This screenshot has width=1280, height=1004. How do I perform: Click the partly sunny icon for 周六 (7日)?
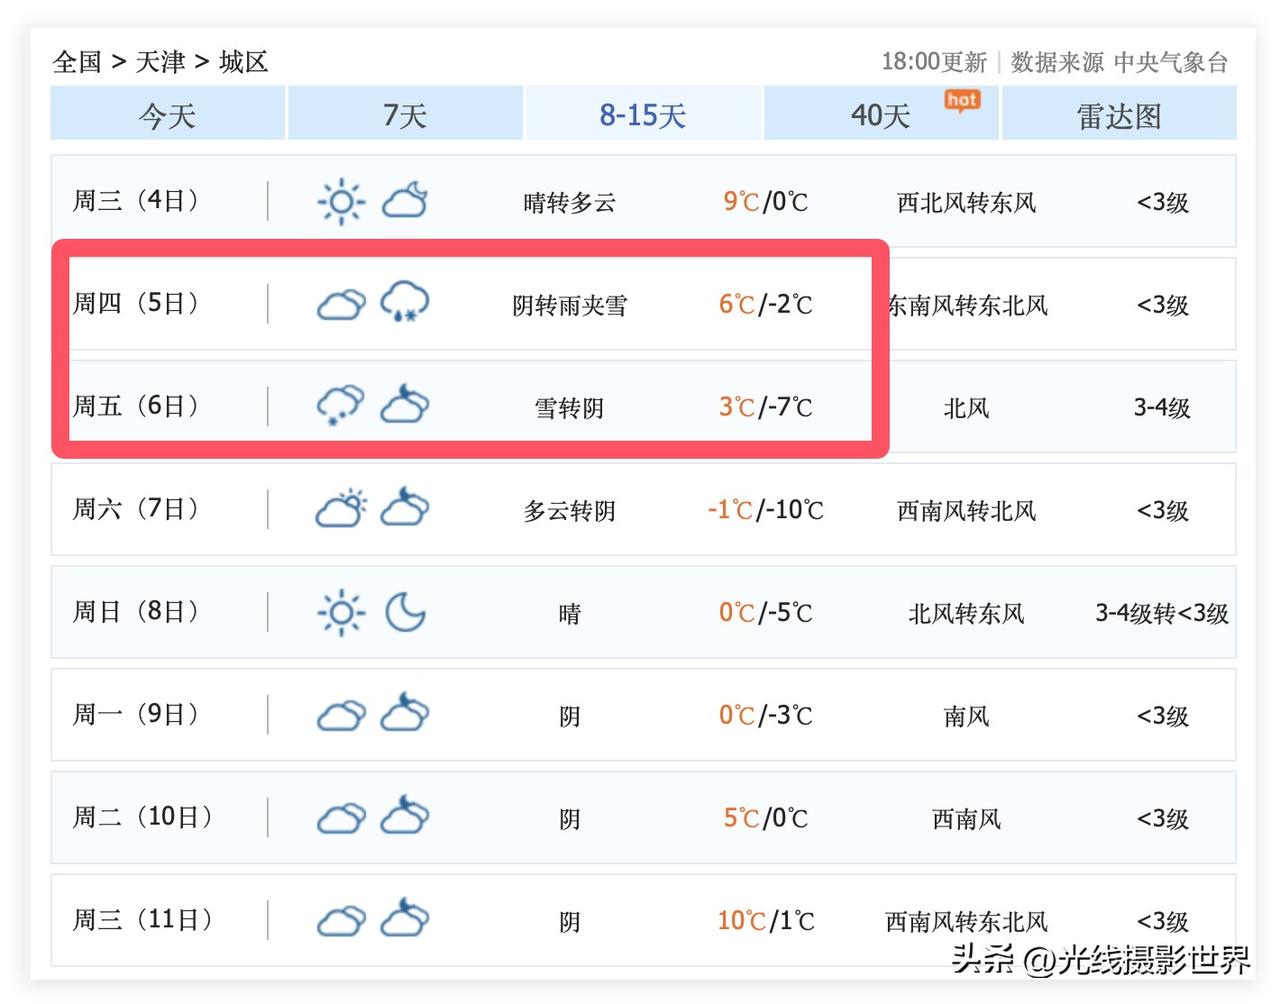(340, 508)
